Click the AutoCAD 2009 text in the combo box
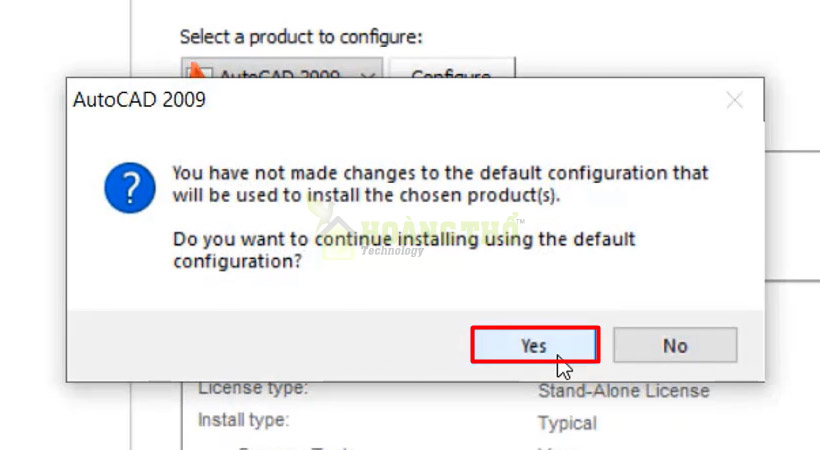 click(x=280, y=76)
